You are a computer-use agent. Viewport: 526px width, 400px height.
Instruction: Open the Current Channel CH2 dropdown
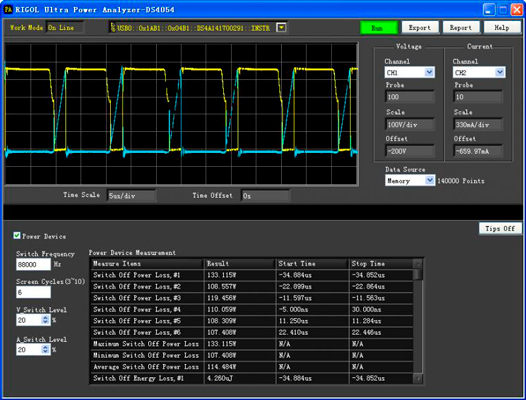coord(500,72)
